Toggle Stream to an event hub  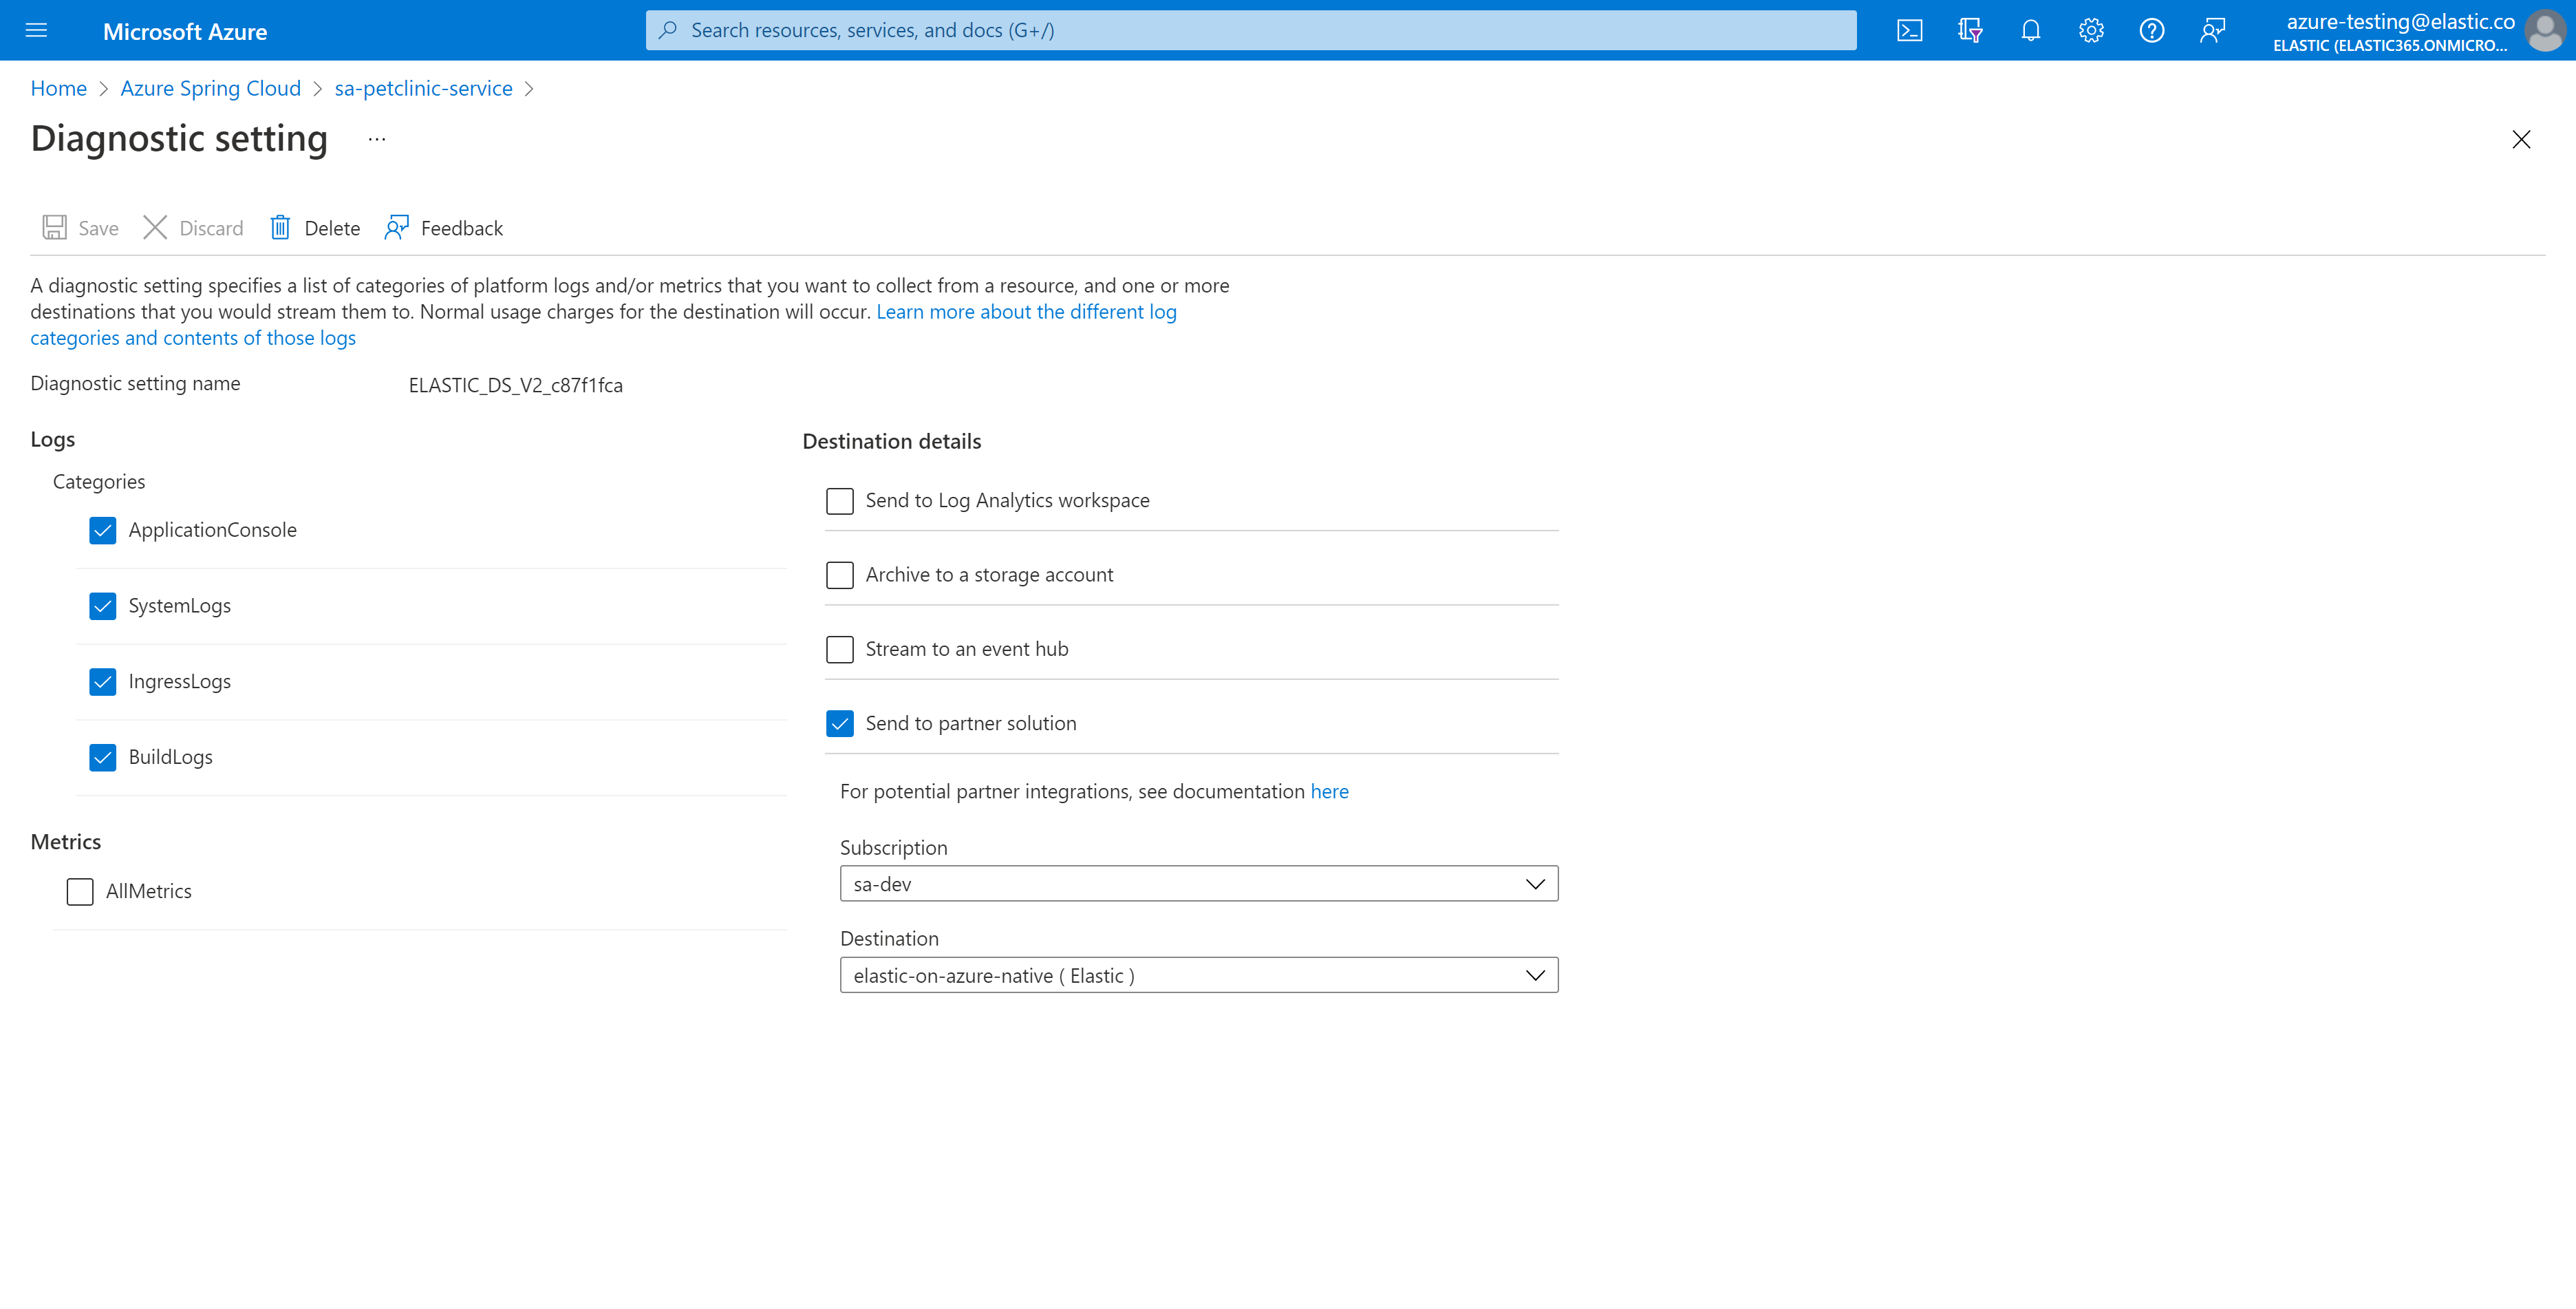coord(840,649)
